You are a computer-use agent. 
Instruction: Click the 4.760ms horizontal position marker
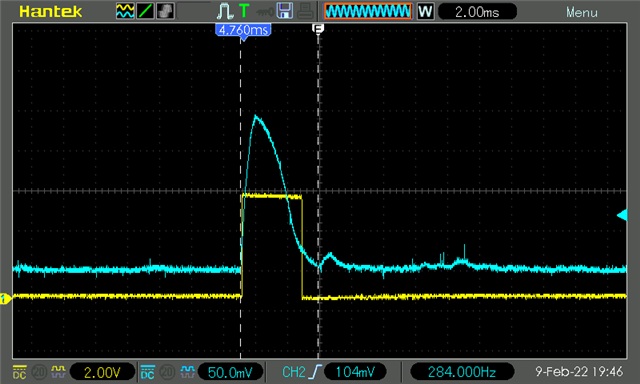[x=243, y=30]
